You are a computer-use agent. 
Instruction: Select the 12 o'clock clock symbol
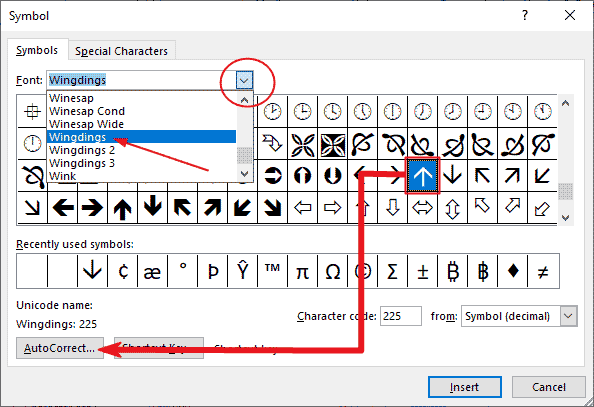pyautogui.click(x=32, y=144)
